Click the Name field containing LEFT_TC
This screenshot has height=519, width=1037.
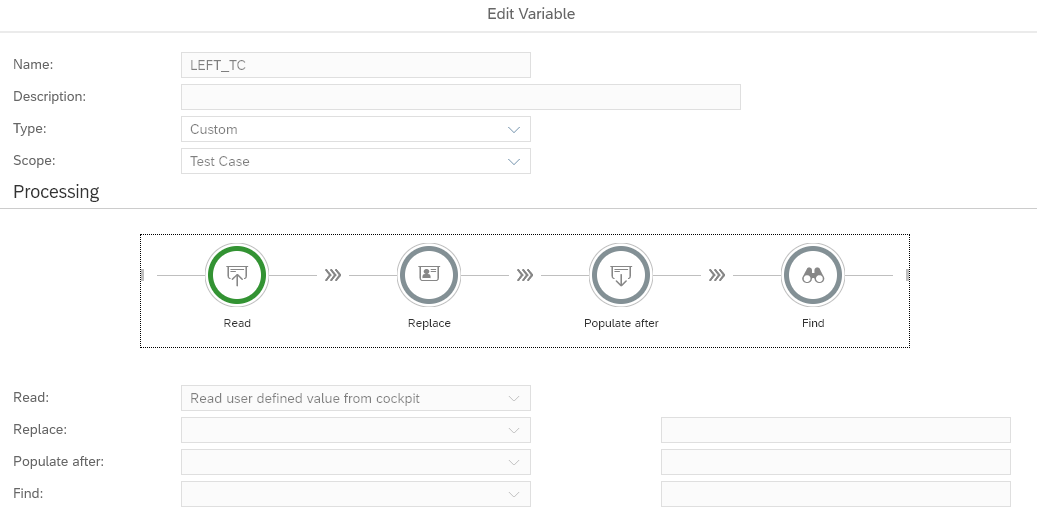[355, 65]
